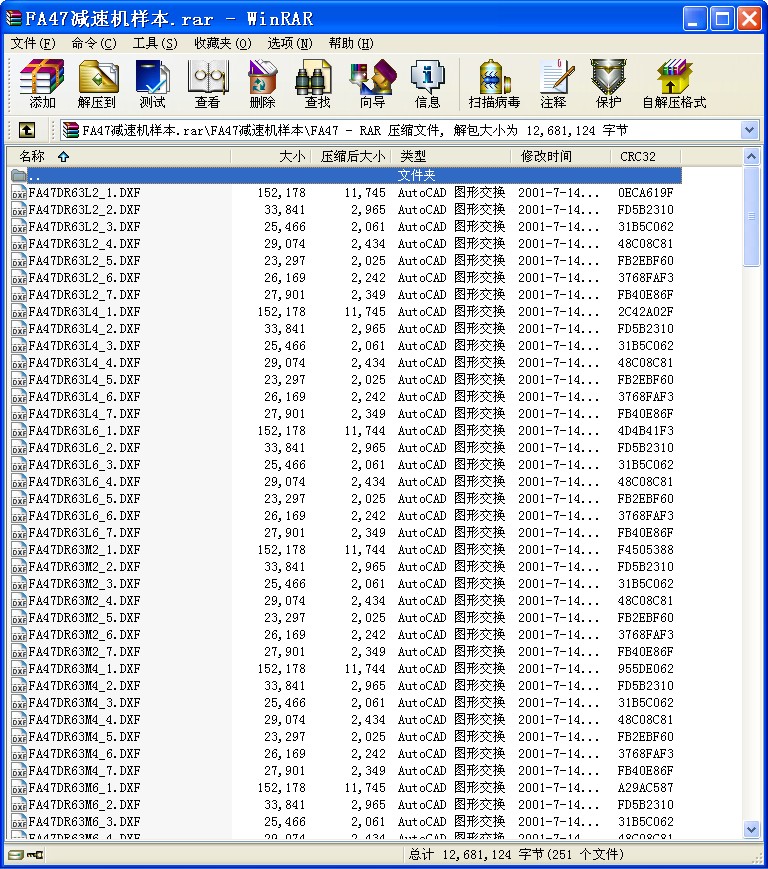Screen dimensions: 768x869
Task: Click the up-one-level folder button
Action: pyautogui.click(x=27, y=130)
